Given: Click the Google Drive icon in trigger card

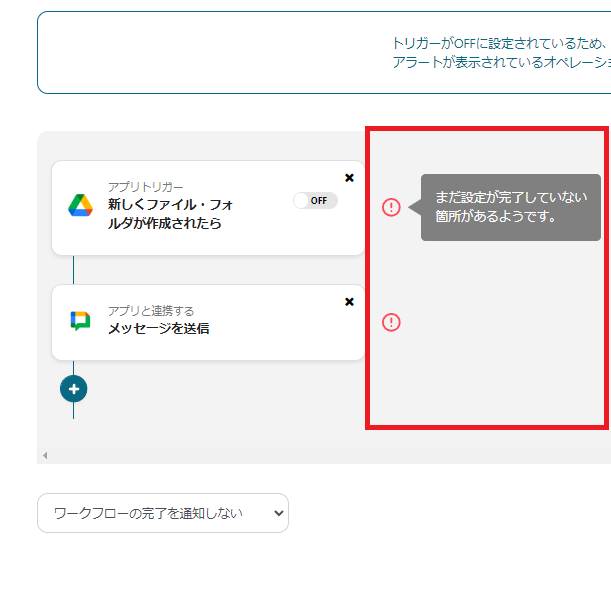Looking at the screenshot, I should 80,205.
